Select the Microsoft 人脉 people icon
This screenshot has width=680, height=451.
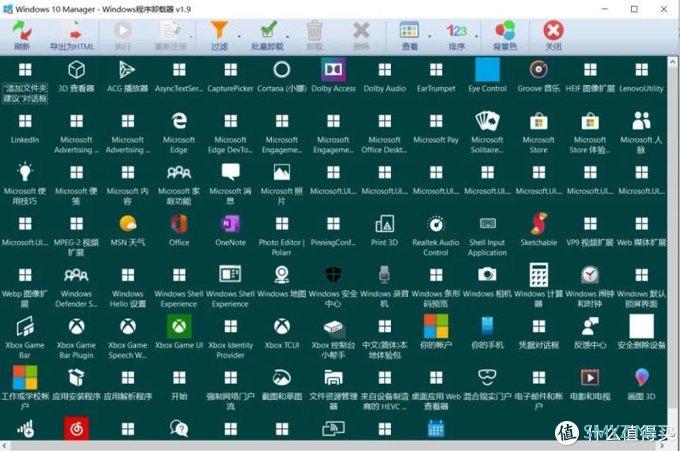pos(641,121)
